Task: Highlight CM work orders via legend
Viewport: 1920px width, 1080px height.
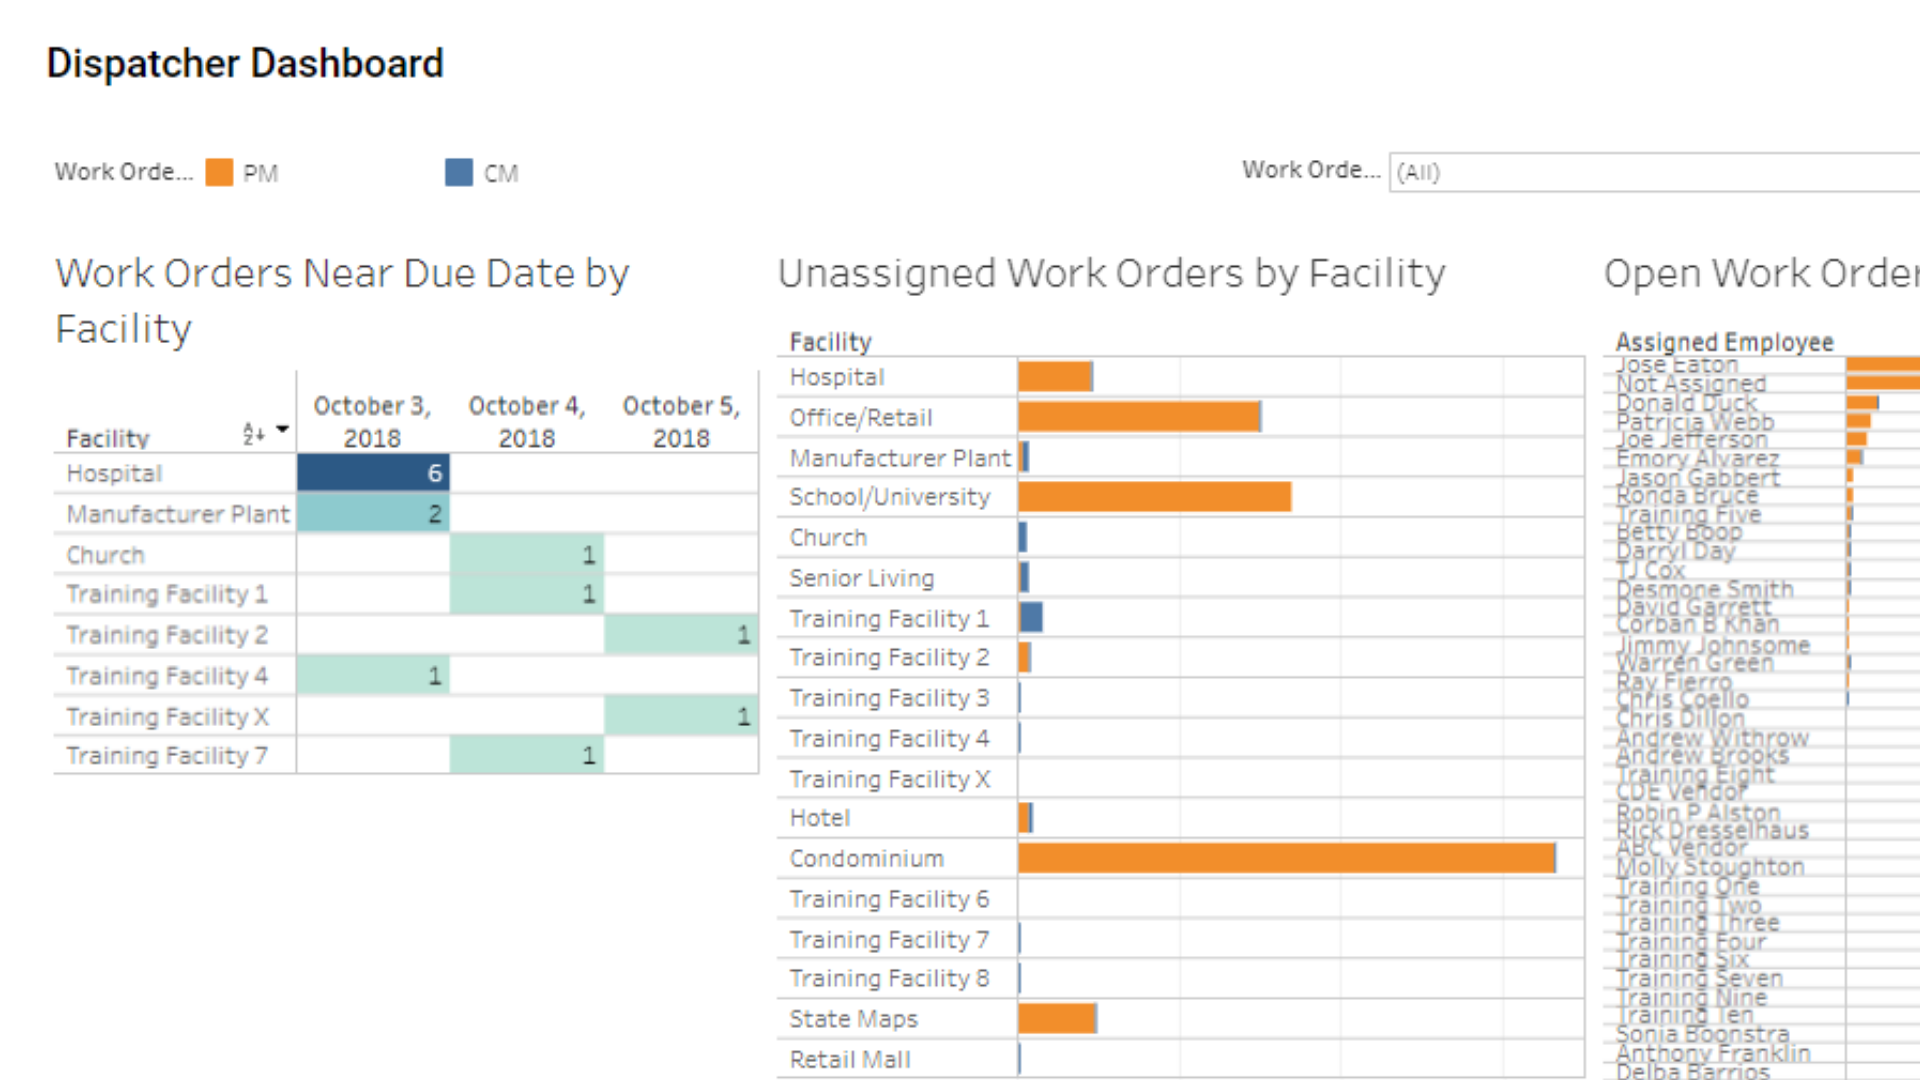Action: tap(457, 172)
